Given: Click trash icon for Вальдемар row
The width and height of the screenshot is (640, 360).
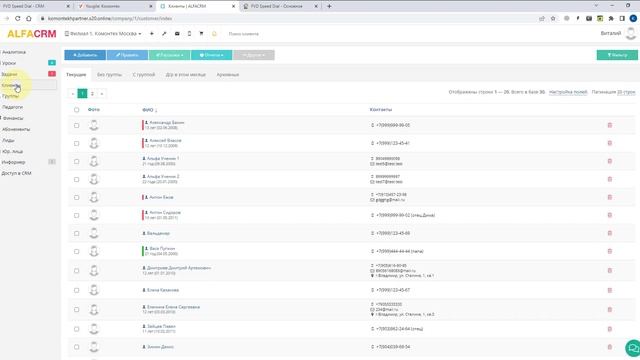Looking at the screenshot, I should (x=610, y=233).
